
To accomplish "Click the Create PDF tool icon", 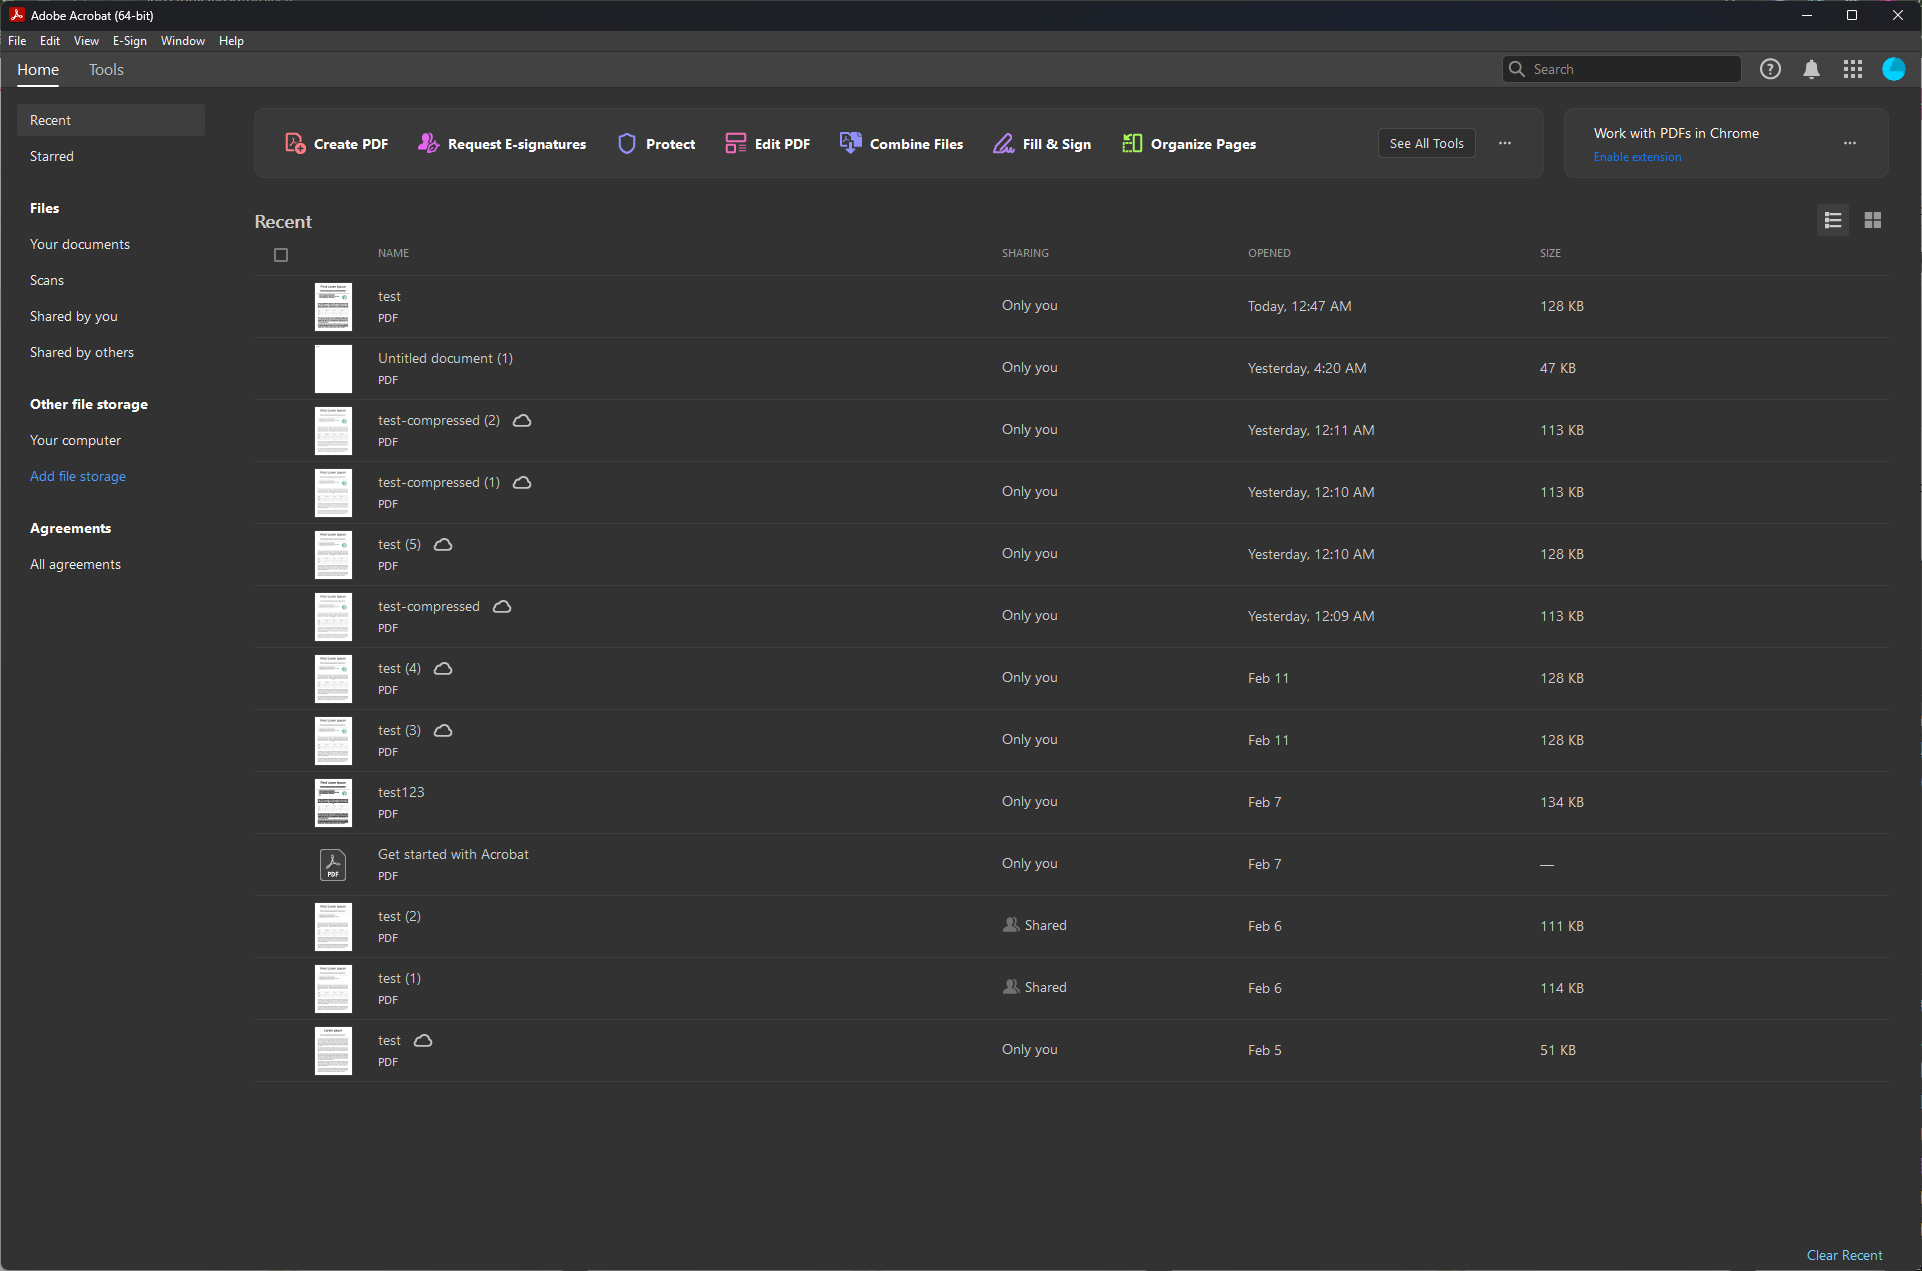I will 295,143.
